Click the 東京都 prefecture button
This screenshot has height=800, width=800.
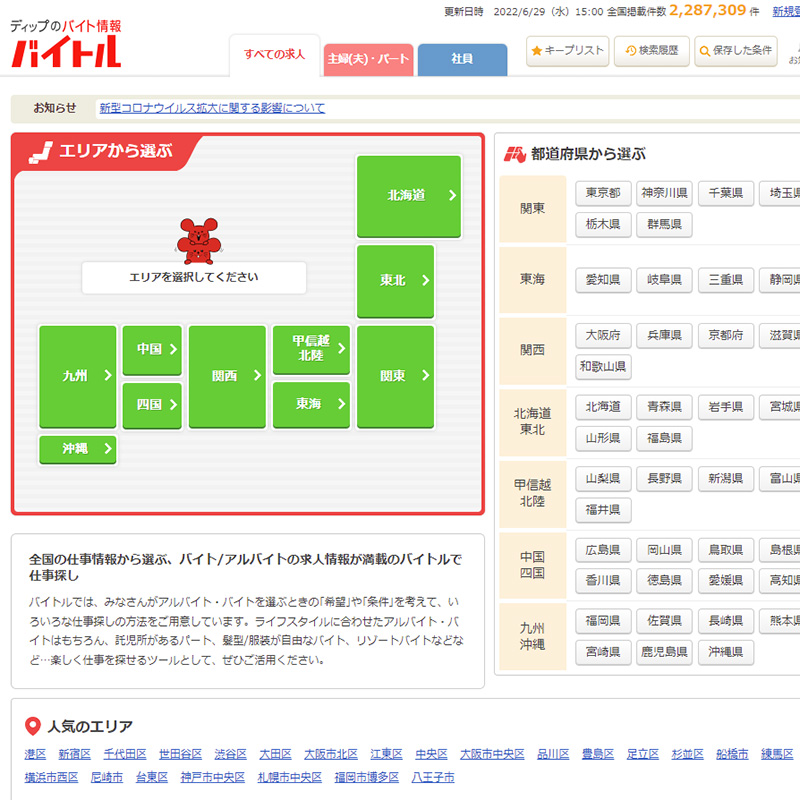tap(603, 193)
